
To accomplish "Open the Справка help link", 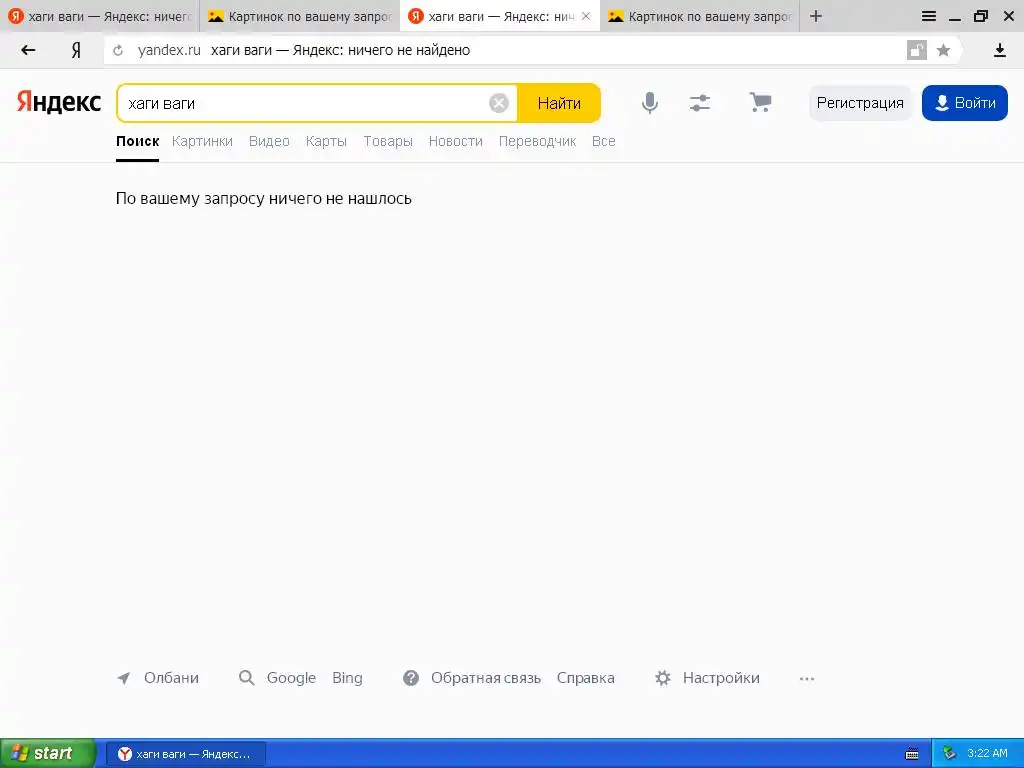I will (x=586, y=678).
